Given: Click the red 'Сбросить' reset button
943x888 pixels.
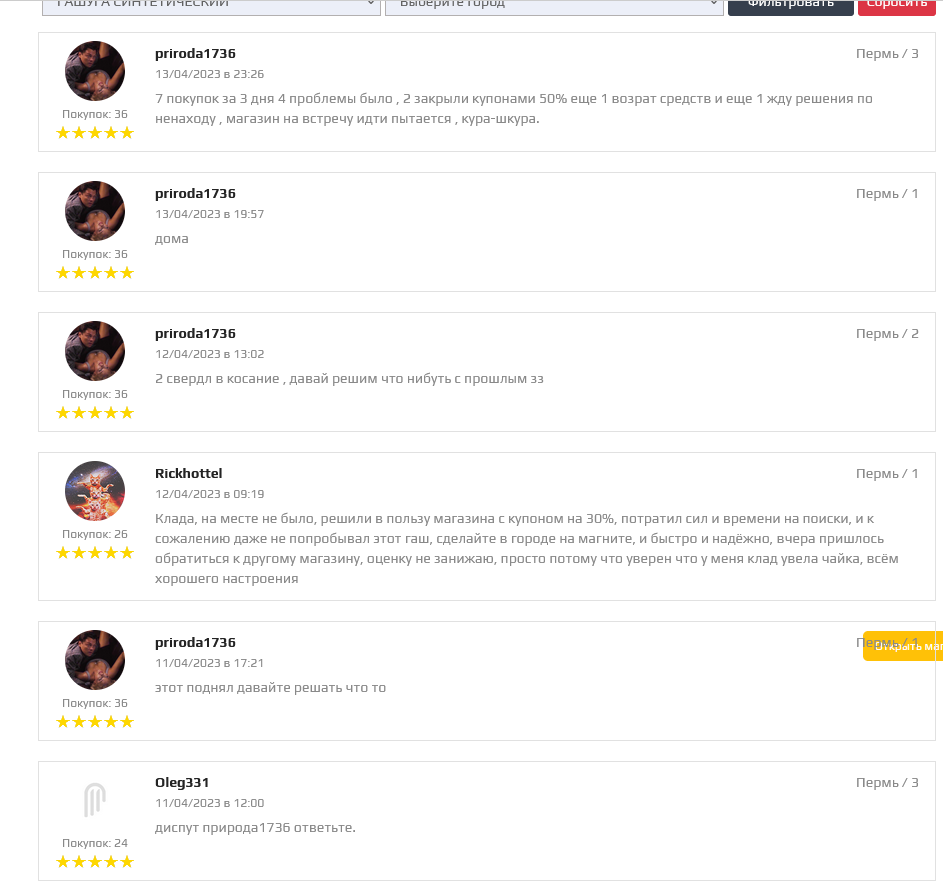Looking at the screenshot, I should pos(897,6).
